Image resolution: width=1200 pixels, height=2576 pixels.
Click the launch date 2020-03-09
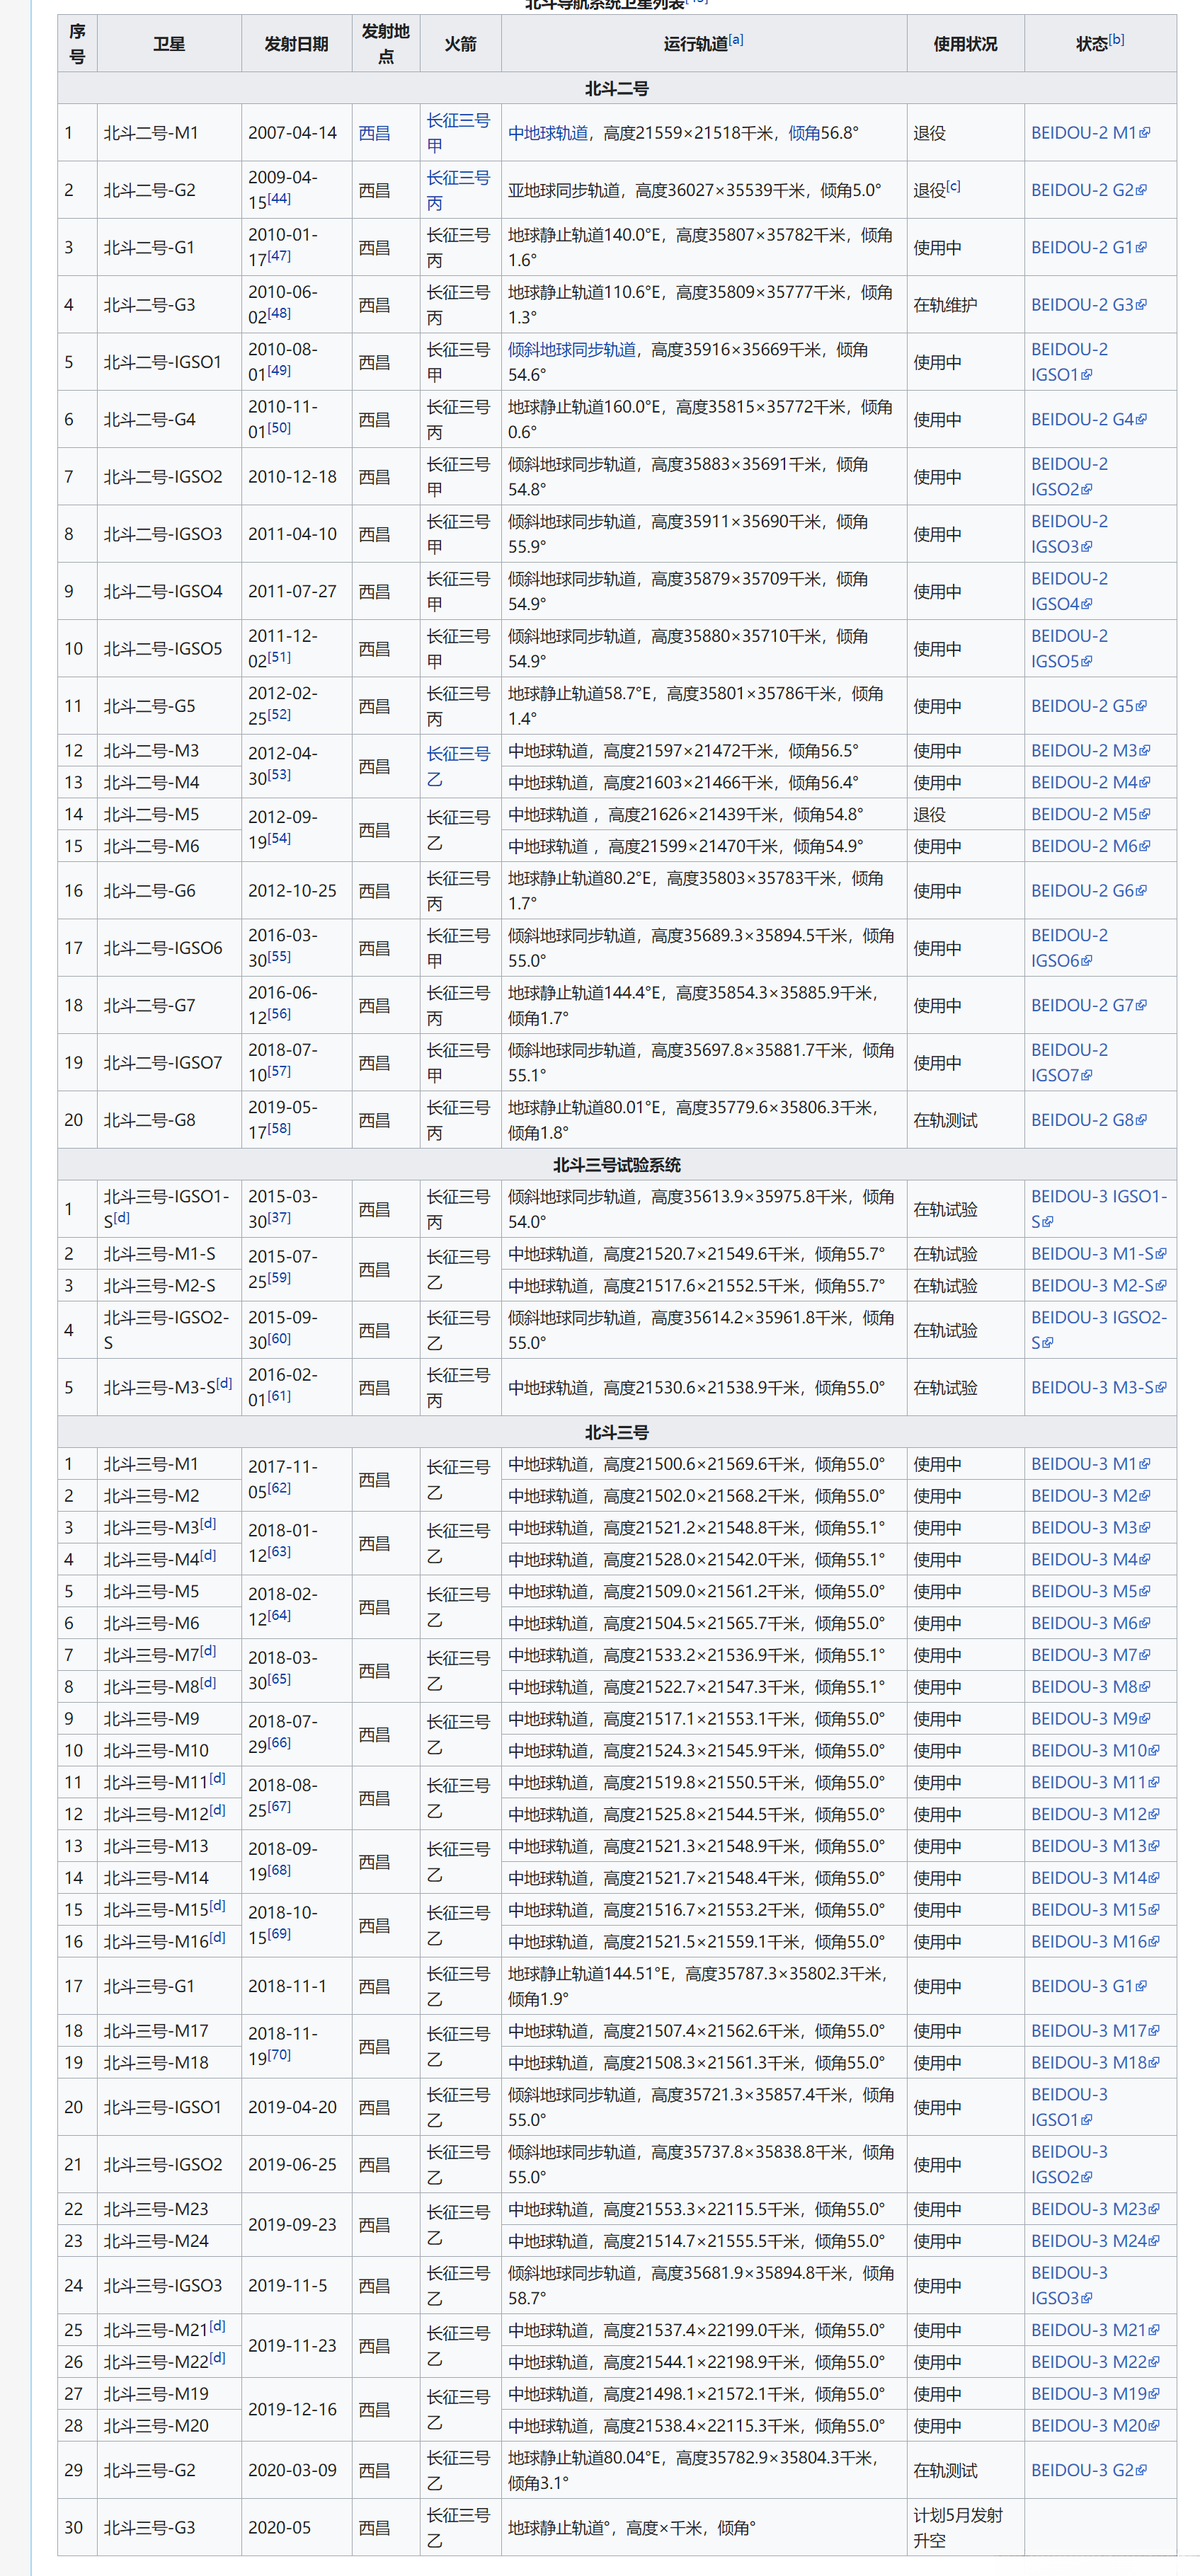(x=292, y=2470)
